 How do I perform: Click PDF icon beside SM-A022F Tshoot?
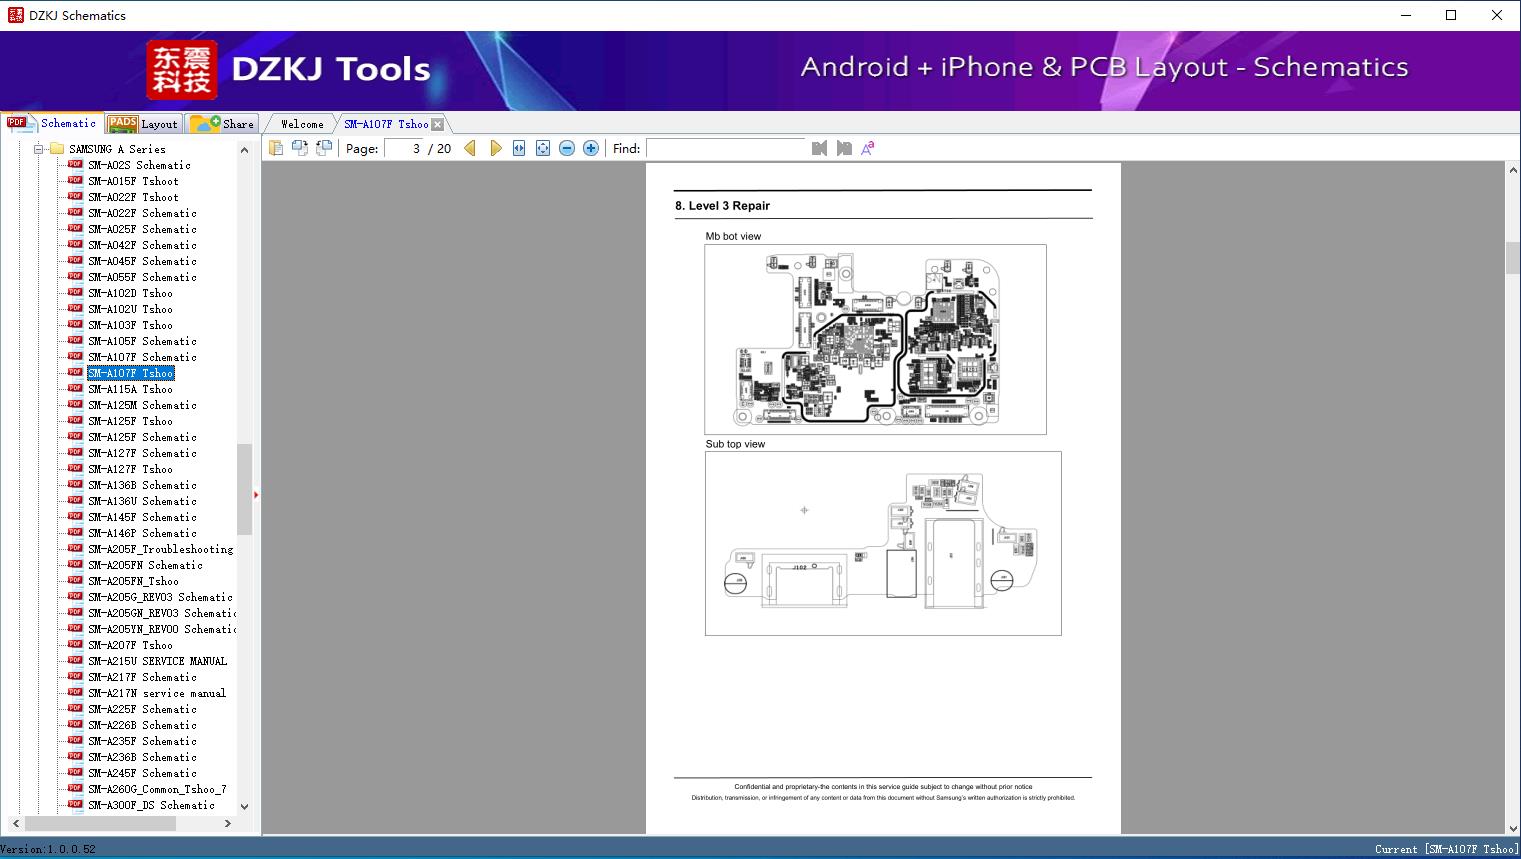(75, 196)
